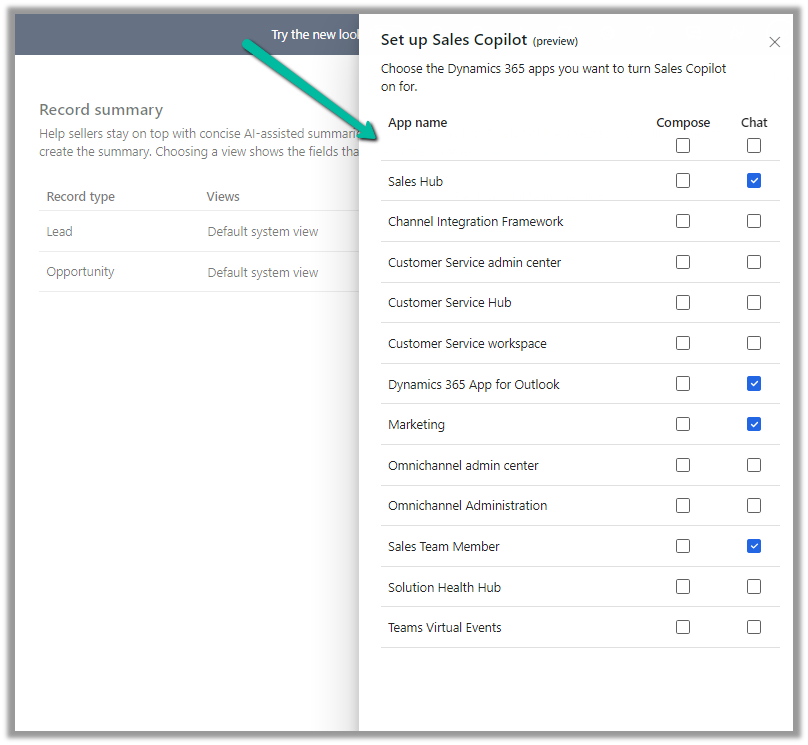Enable Compose for Omnichannel Administration
This screenshot has height=745, width=808.
coord(683,506)
